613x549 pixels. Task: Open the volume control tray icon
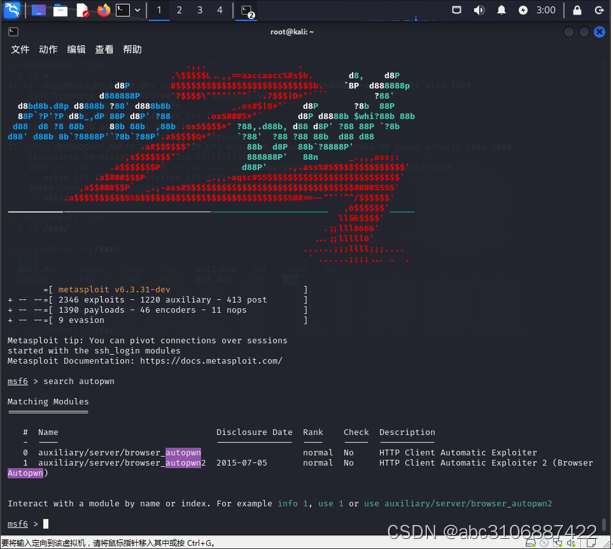pyautogui.click(x=479, y=10)
